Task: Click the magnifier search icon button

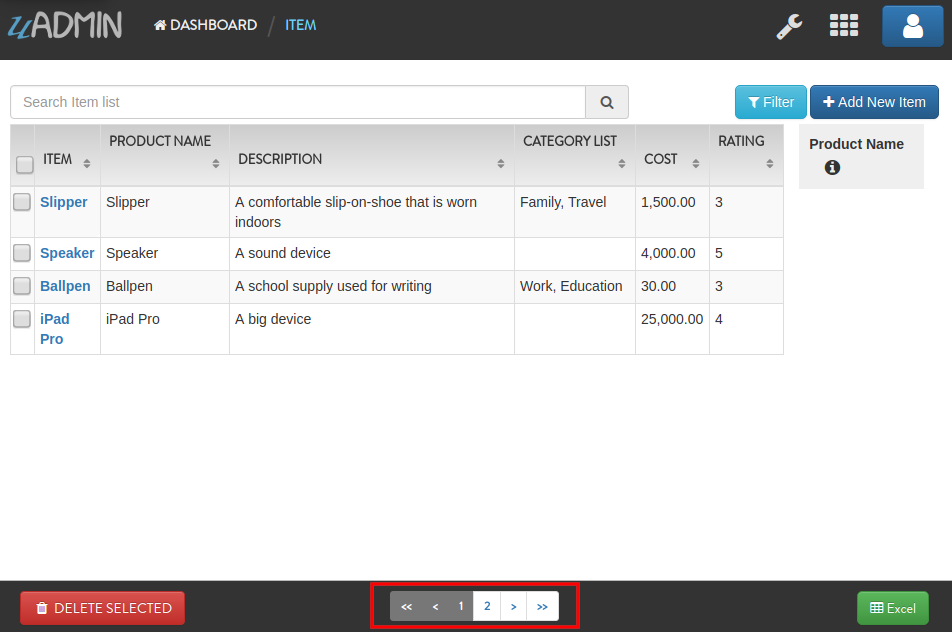Action: (607, 102)
